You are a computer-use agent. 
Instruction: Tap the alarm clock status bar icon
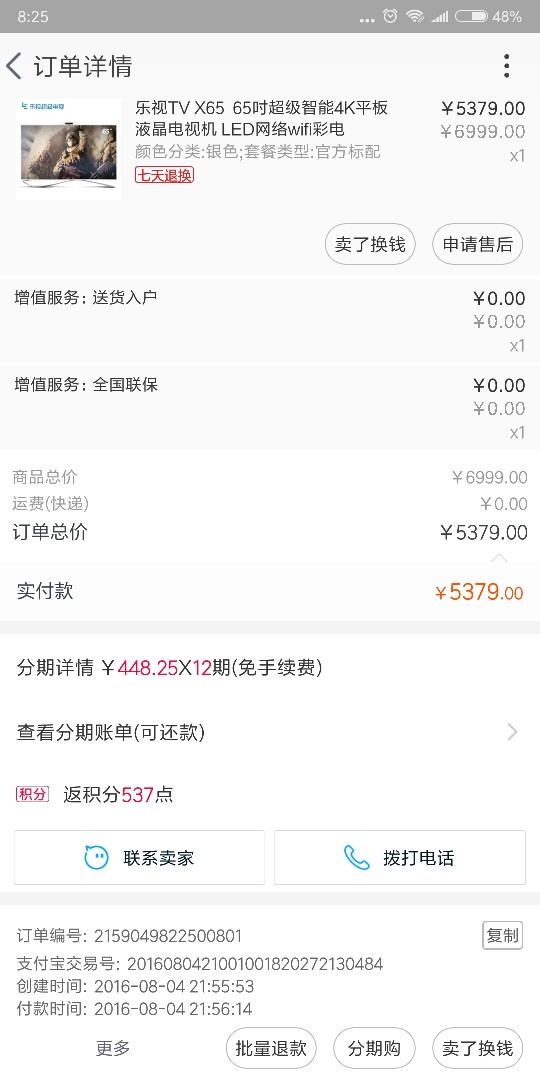[390, 16]
